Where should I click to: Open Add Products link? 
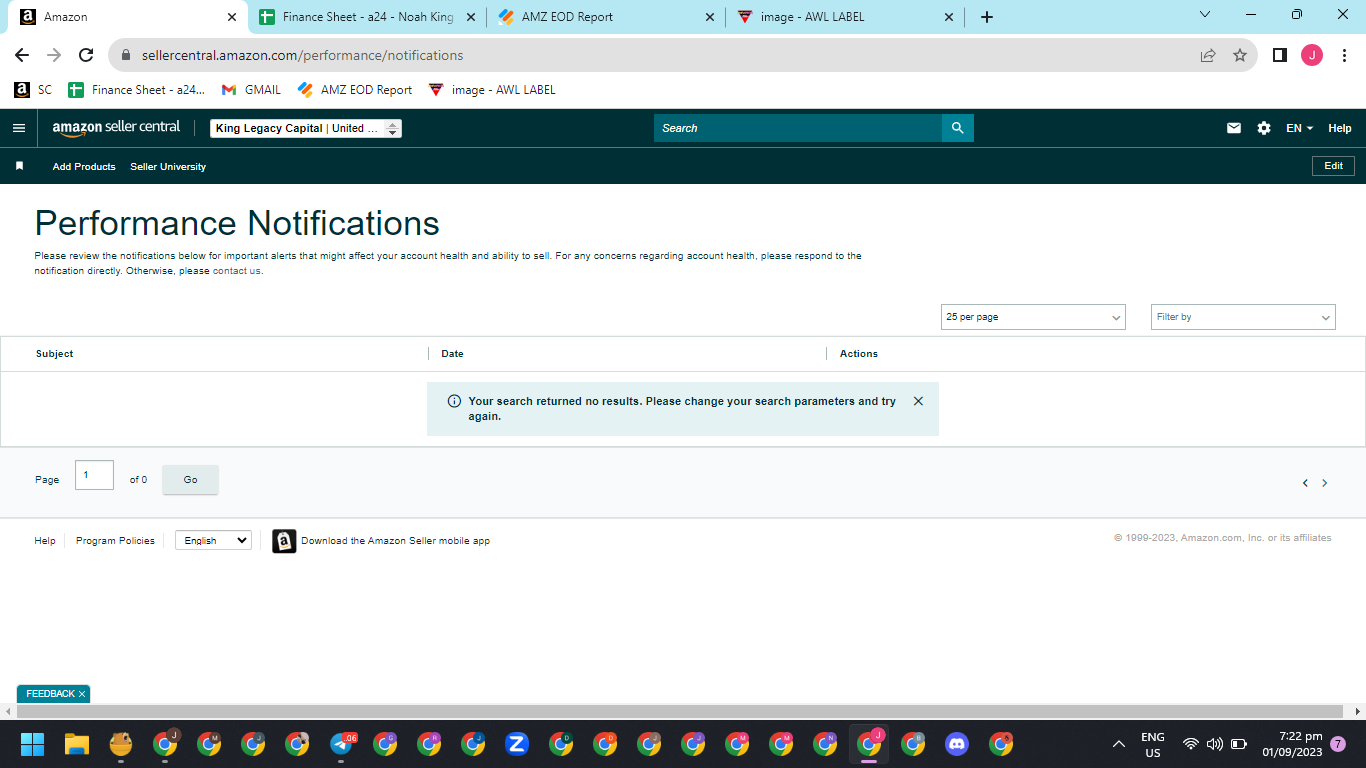tap(84, 167)
